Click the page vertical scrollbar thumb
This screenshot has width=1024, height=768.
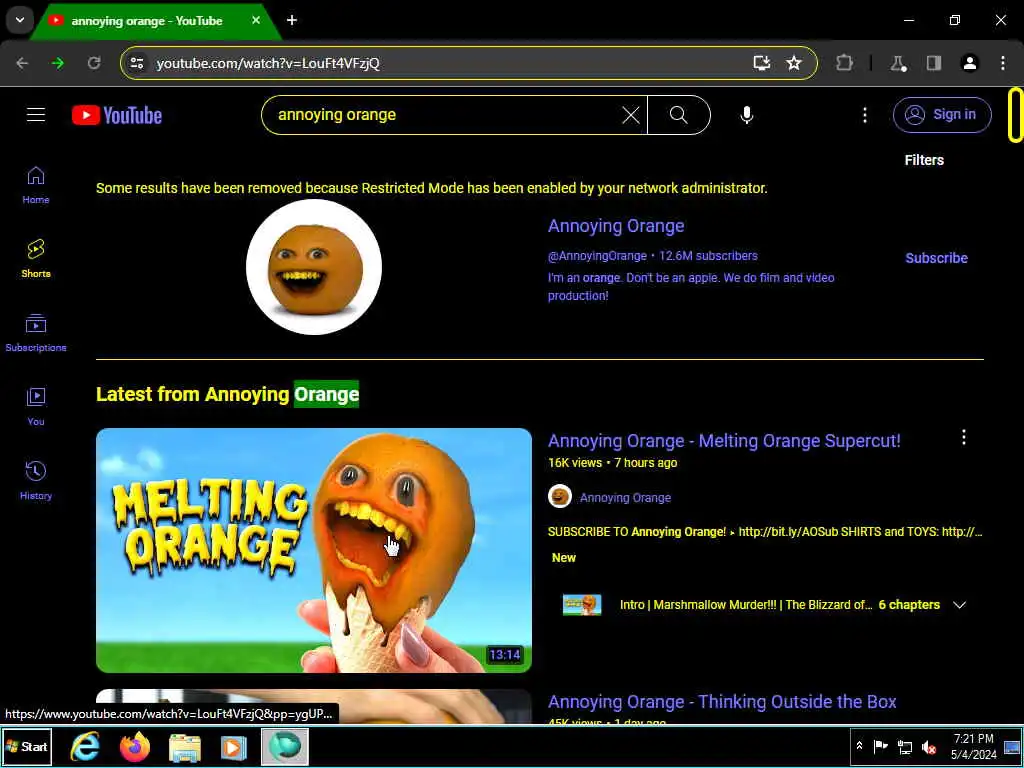1015,115
